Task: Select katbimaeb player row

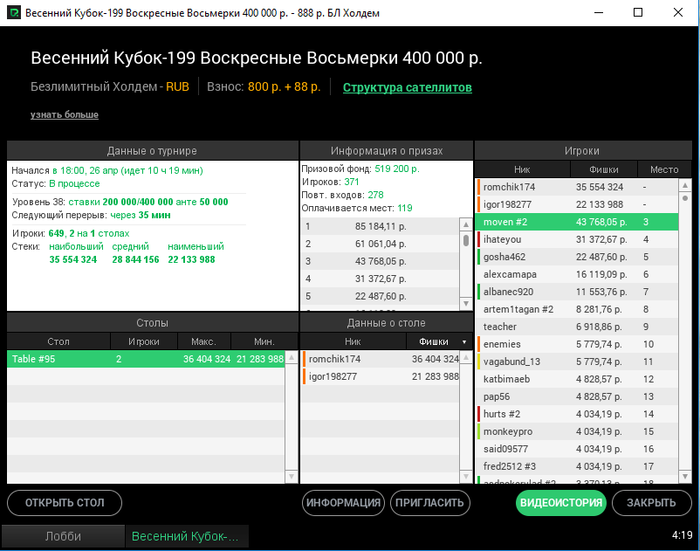Action: point(577,379)
